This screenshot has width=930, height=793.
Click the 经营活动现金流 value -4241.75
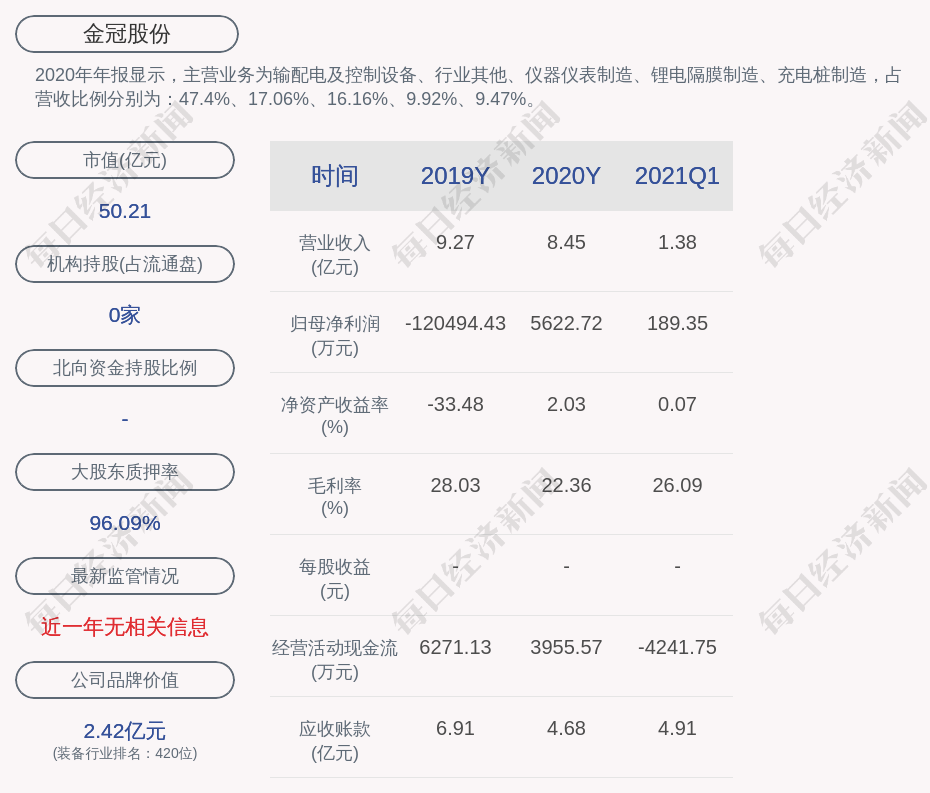tap(677, 648)
